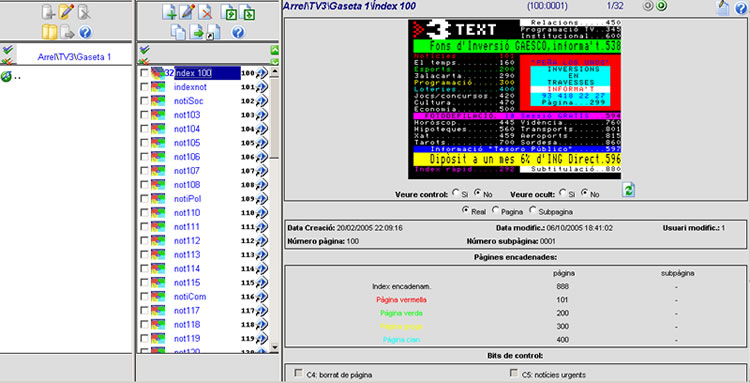Image resolution: width=750 pixels, height=383 pixels.
Task: Click the copy pages icon
Action: tap(178, 32)
